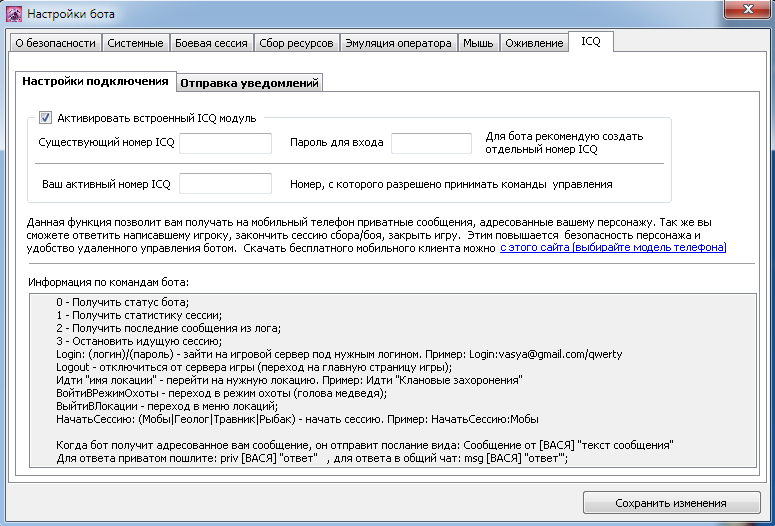Select the ICQ tab
This screenshot has height=526, width=775.
tap(591, 42)
